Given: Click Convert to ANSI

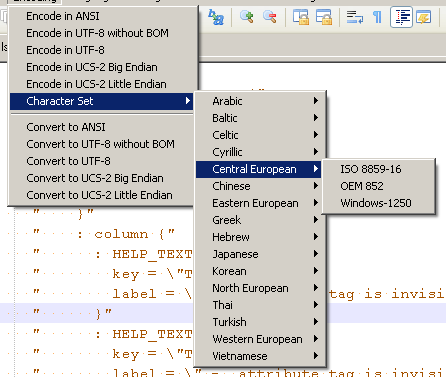Looking at the screenshot, I should 101,127.
